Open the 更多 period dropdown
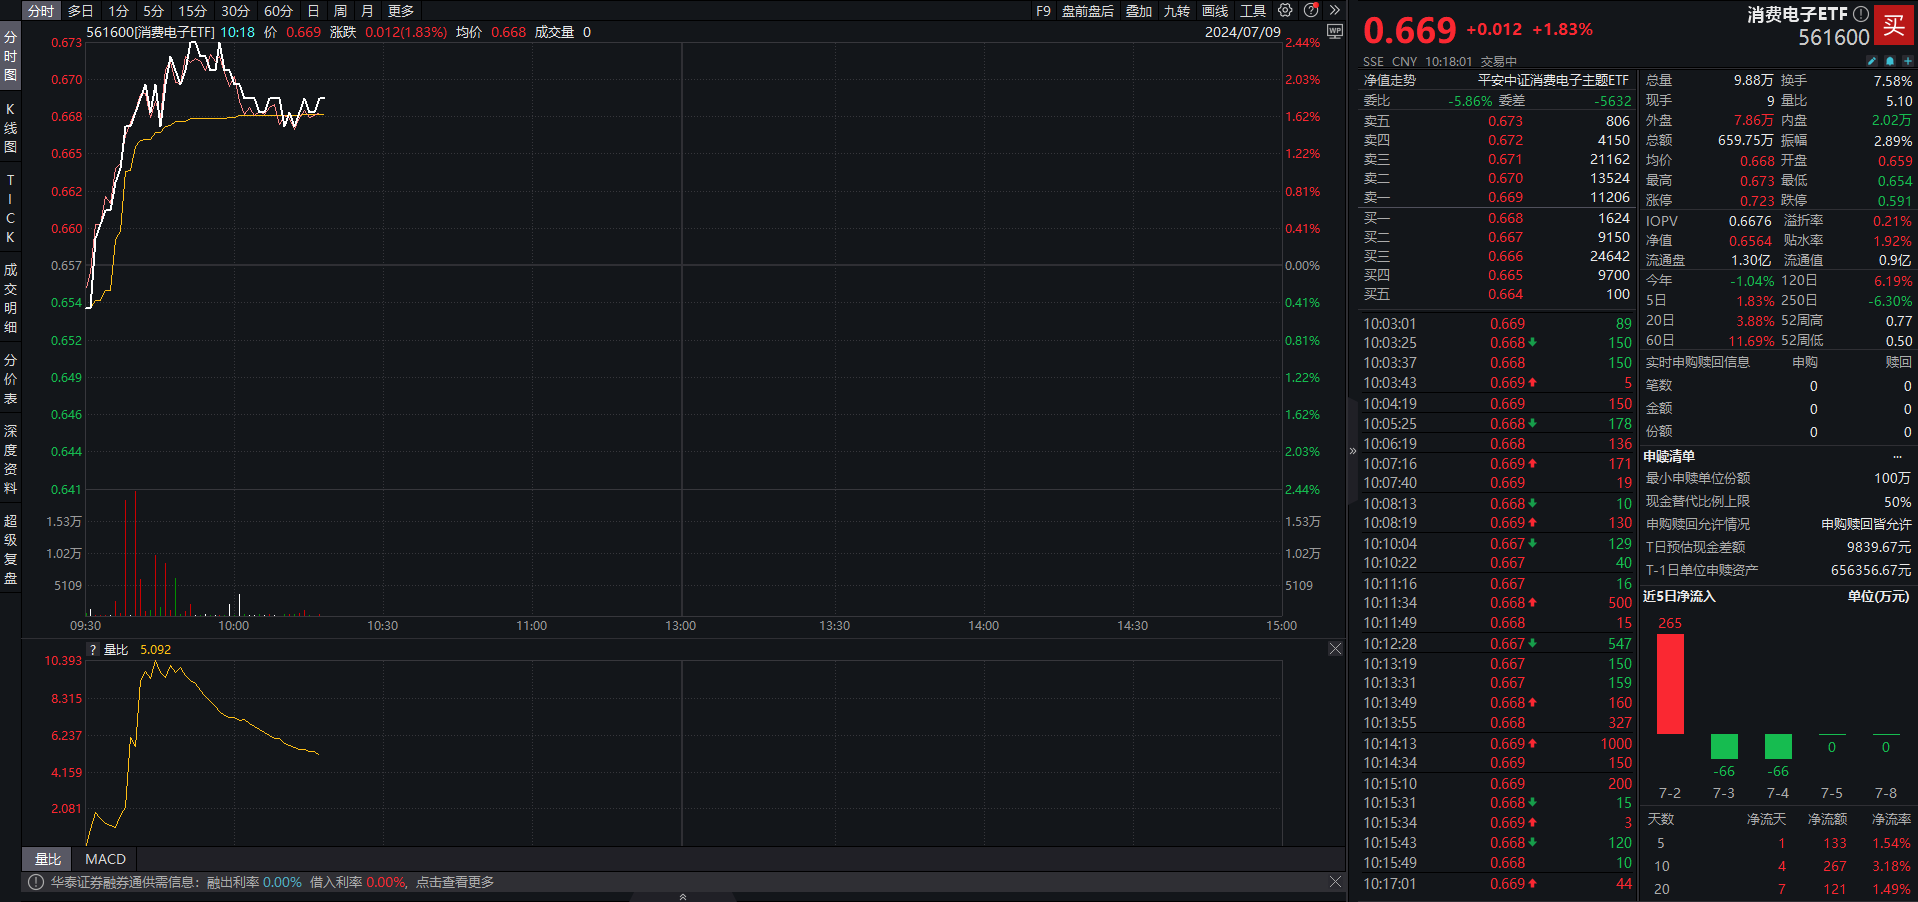1918x902 pixels. click(x=401, y=11)
